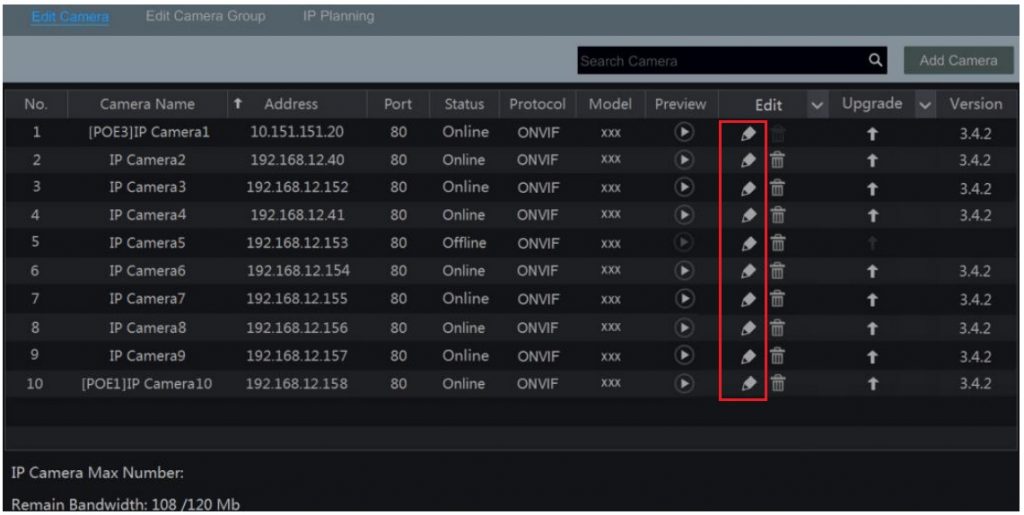Viewport: 1024px width, 515px height.
Task: Click the search magnifier icon
Action: coord(876,61)
